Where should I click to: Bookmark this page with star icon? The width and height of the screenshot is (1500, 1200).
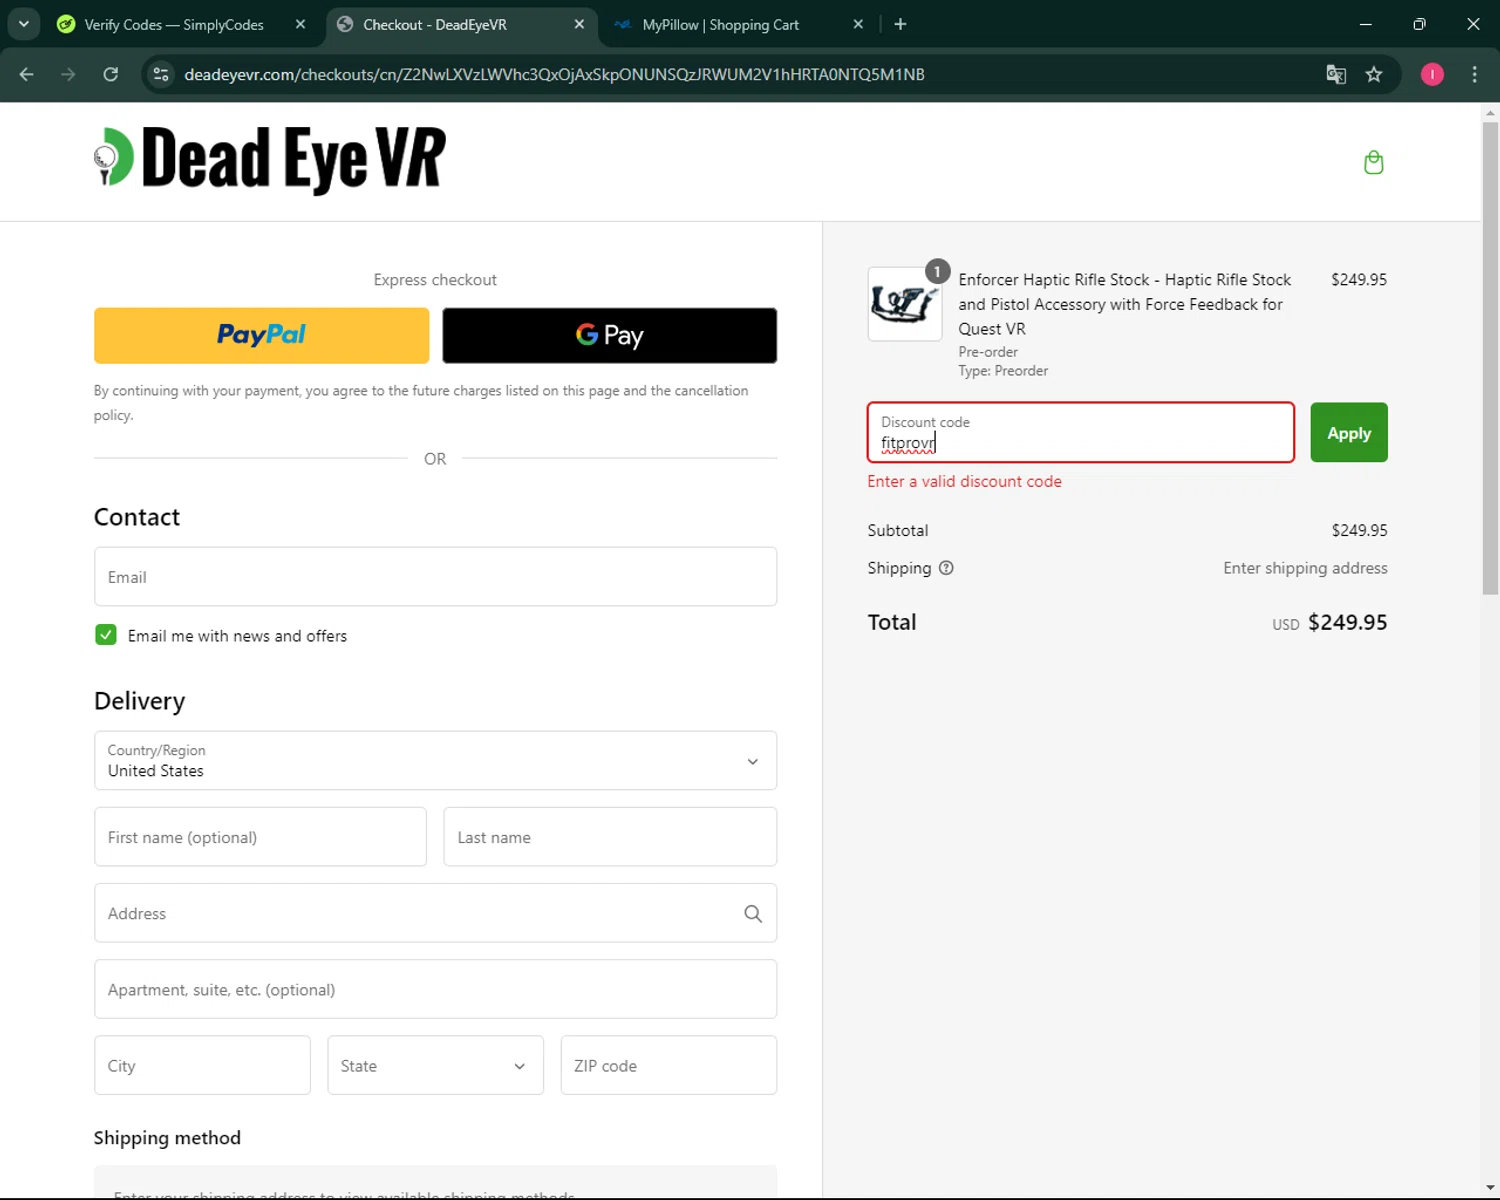(x=1374, y=74)
